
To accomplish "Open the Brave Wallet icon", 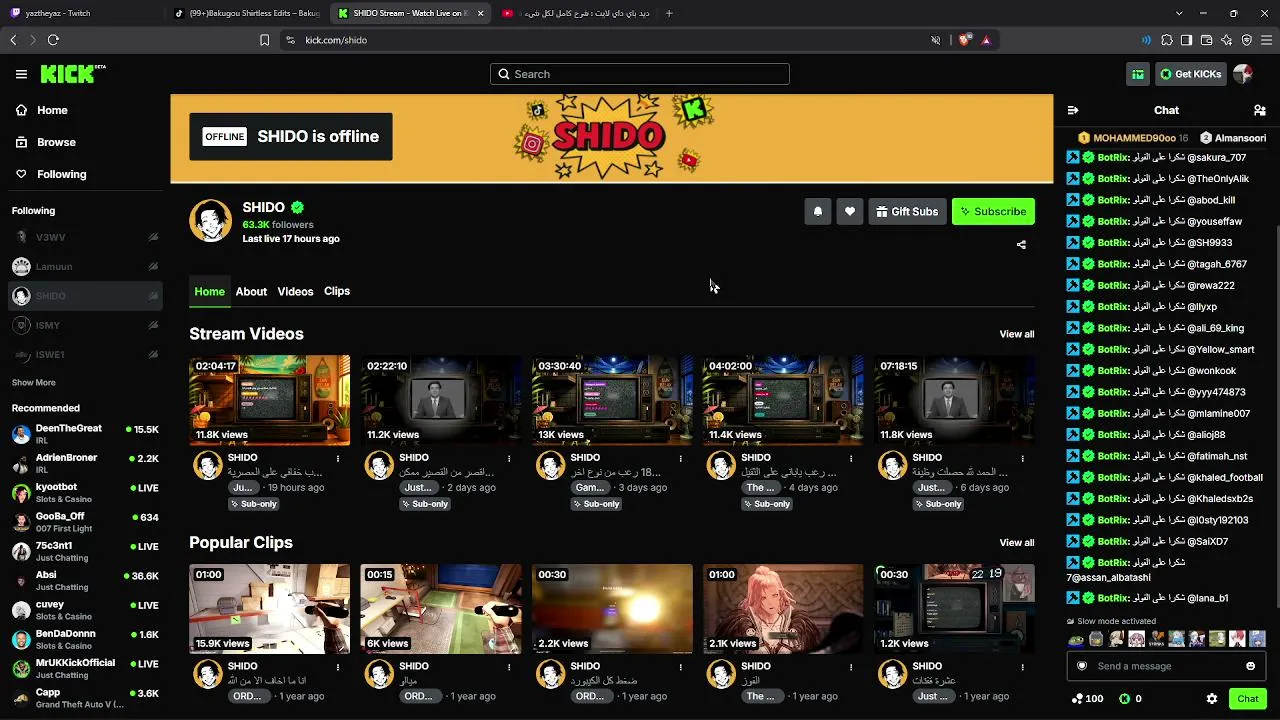I will [1206, 40].
